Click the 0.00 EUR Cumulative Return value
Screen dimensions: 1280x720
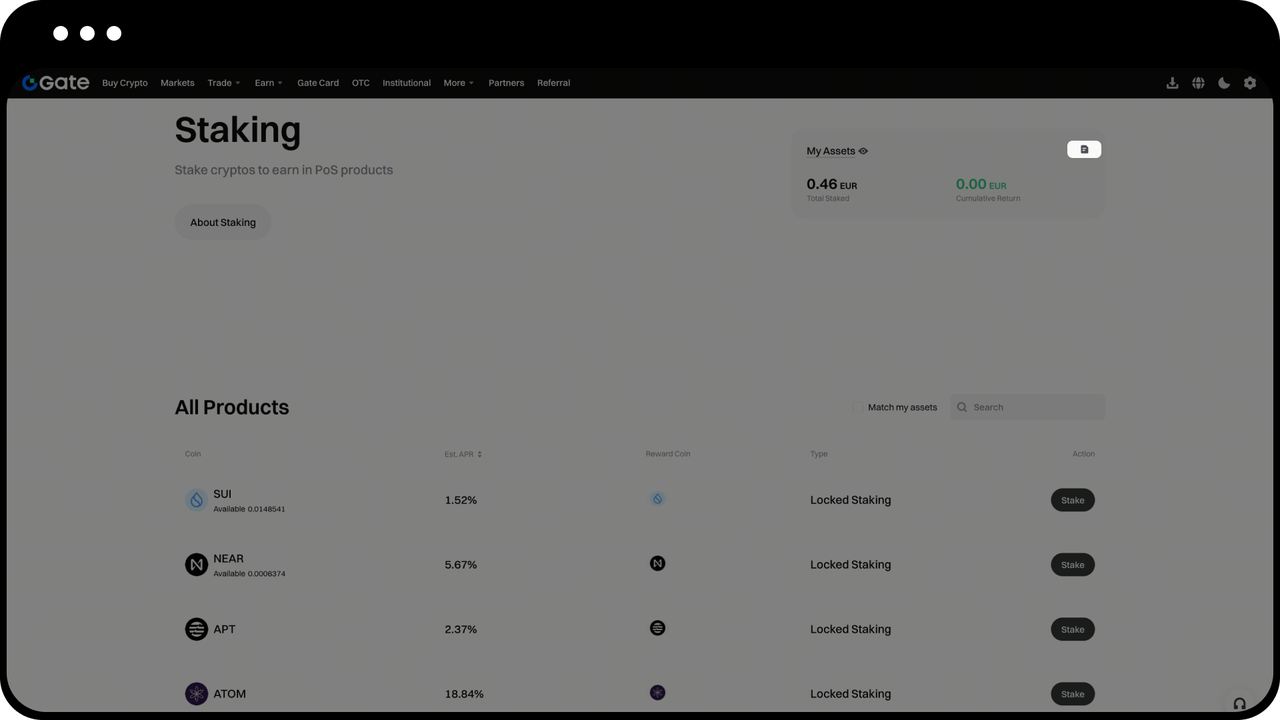tap(981, 184)
